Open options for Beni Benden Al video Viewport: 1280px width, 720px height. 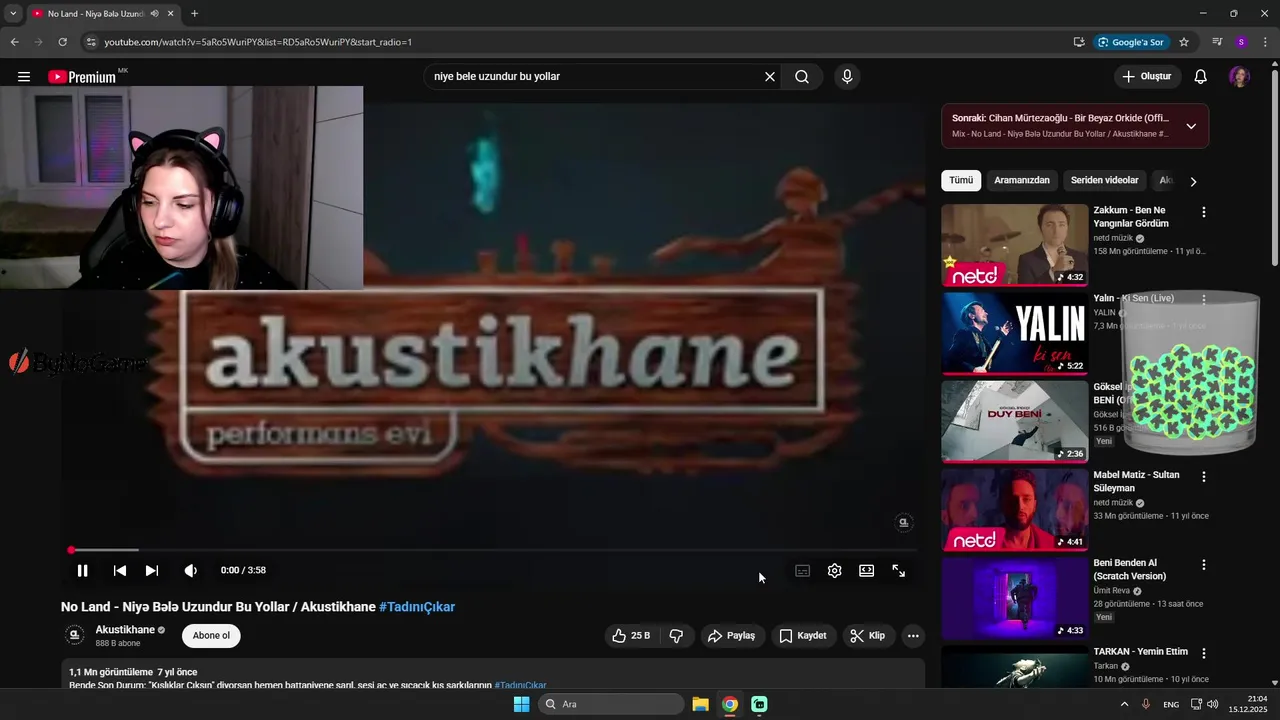(x=1204, y=565)
